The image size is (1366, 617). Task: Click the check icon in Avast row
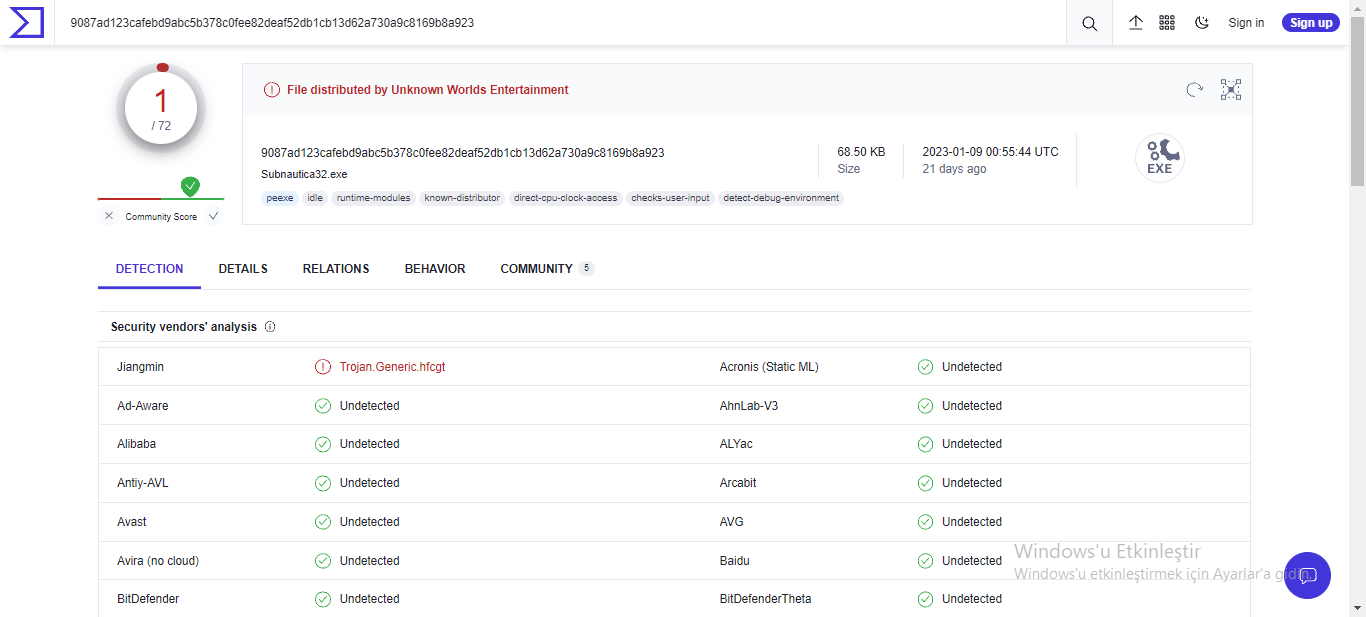[x=323, y=522]
